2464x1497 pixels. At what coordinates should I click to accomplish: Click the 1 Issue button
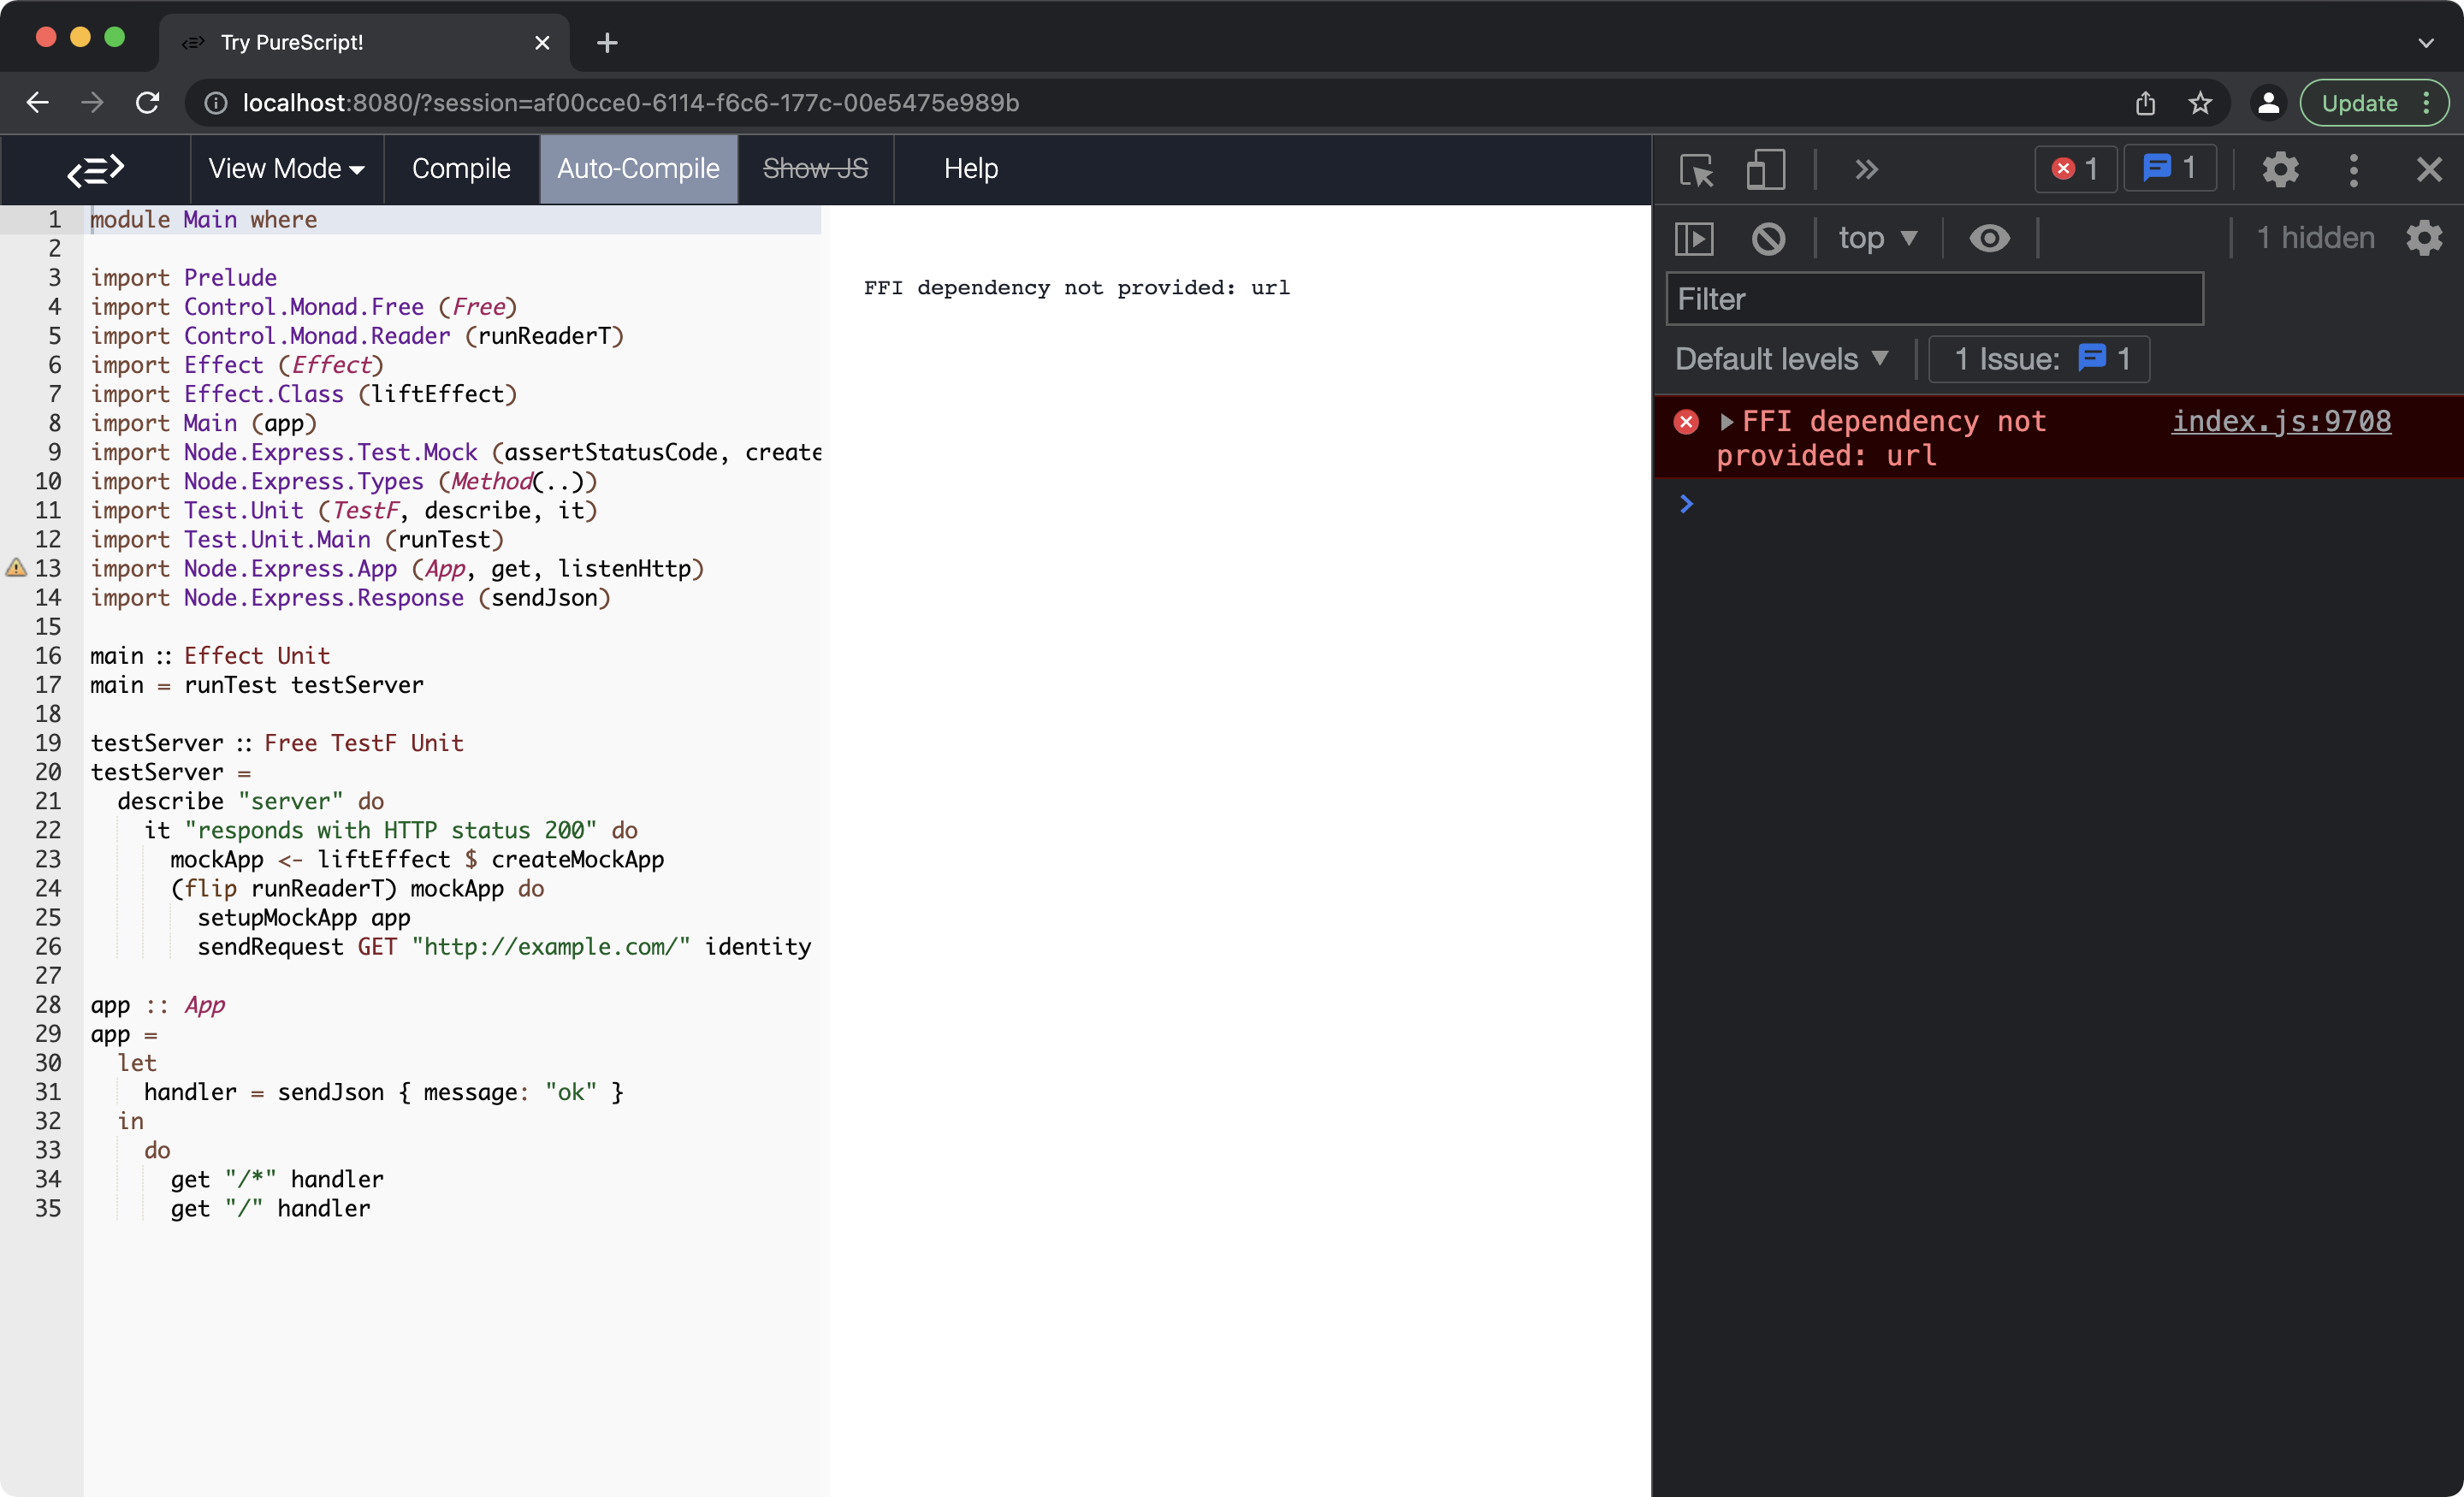2040,359
